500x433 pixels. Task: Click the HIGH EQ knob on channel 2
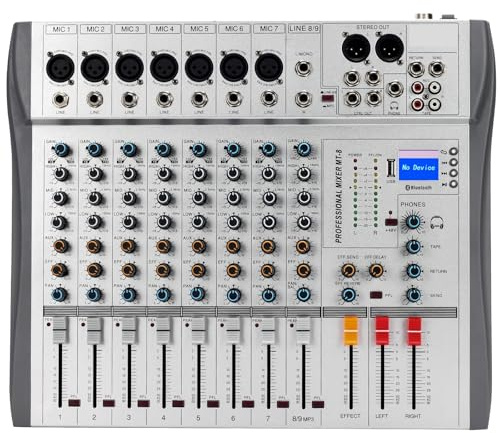(x=95, y=174)
